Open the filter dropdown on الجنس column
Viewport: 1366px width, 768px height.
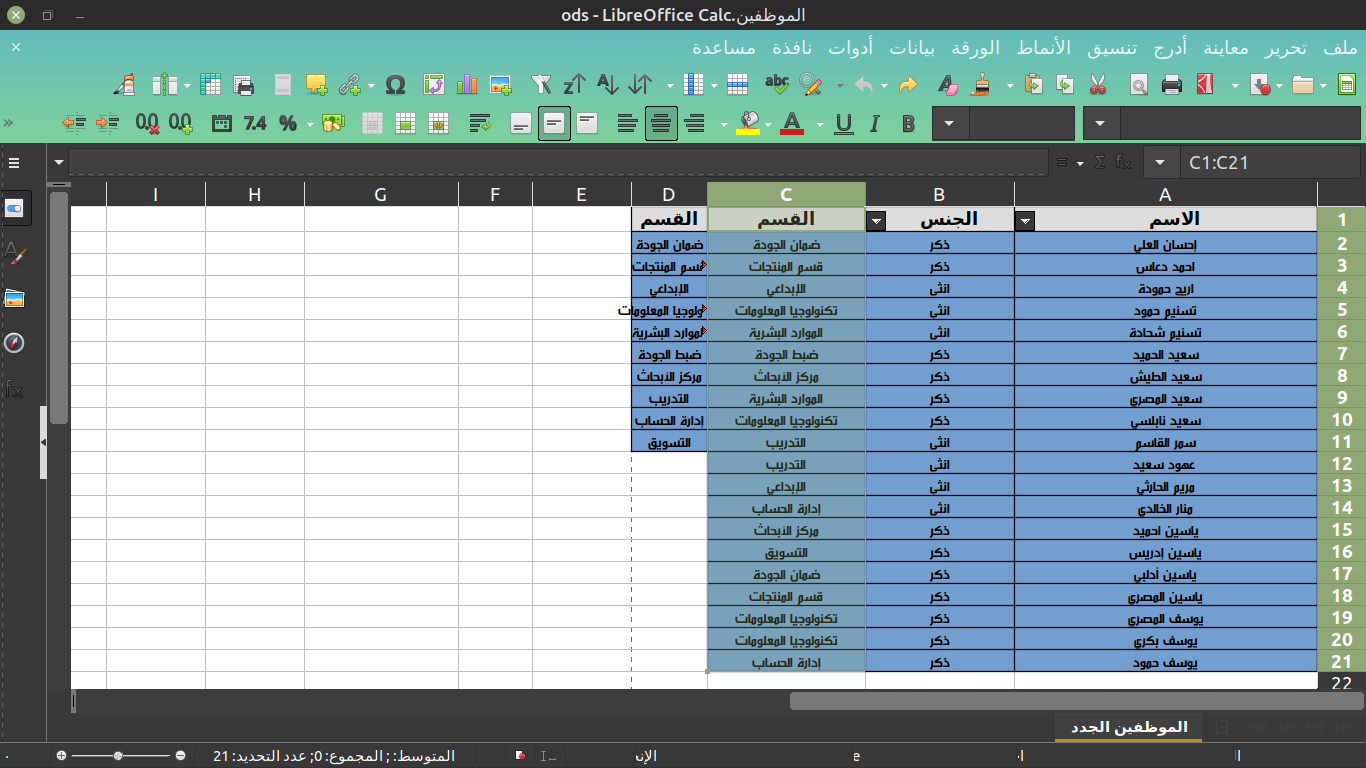[876, 221]
